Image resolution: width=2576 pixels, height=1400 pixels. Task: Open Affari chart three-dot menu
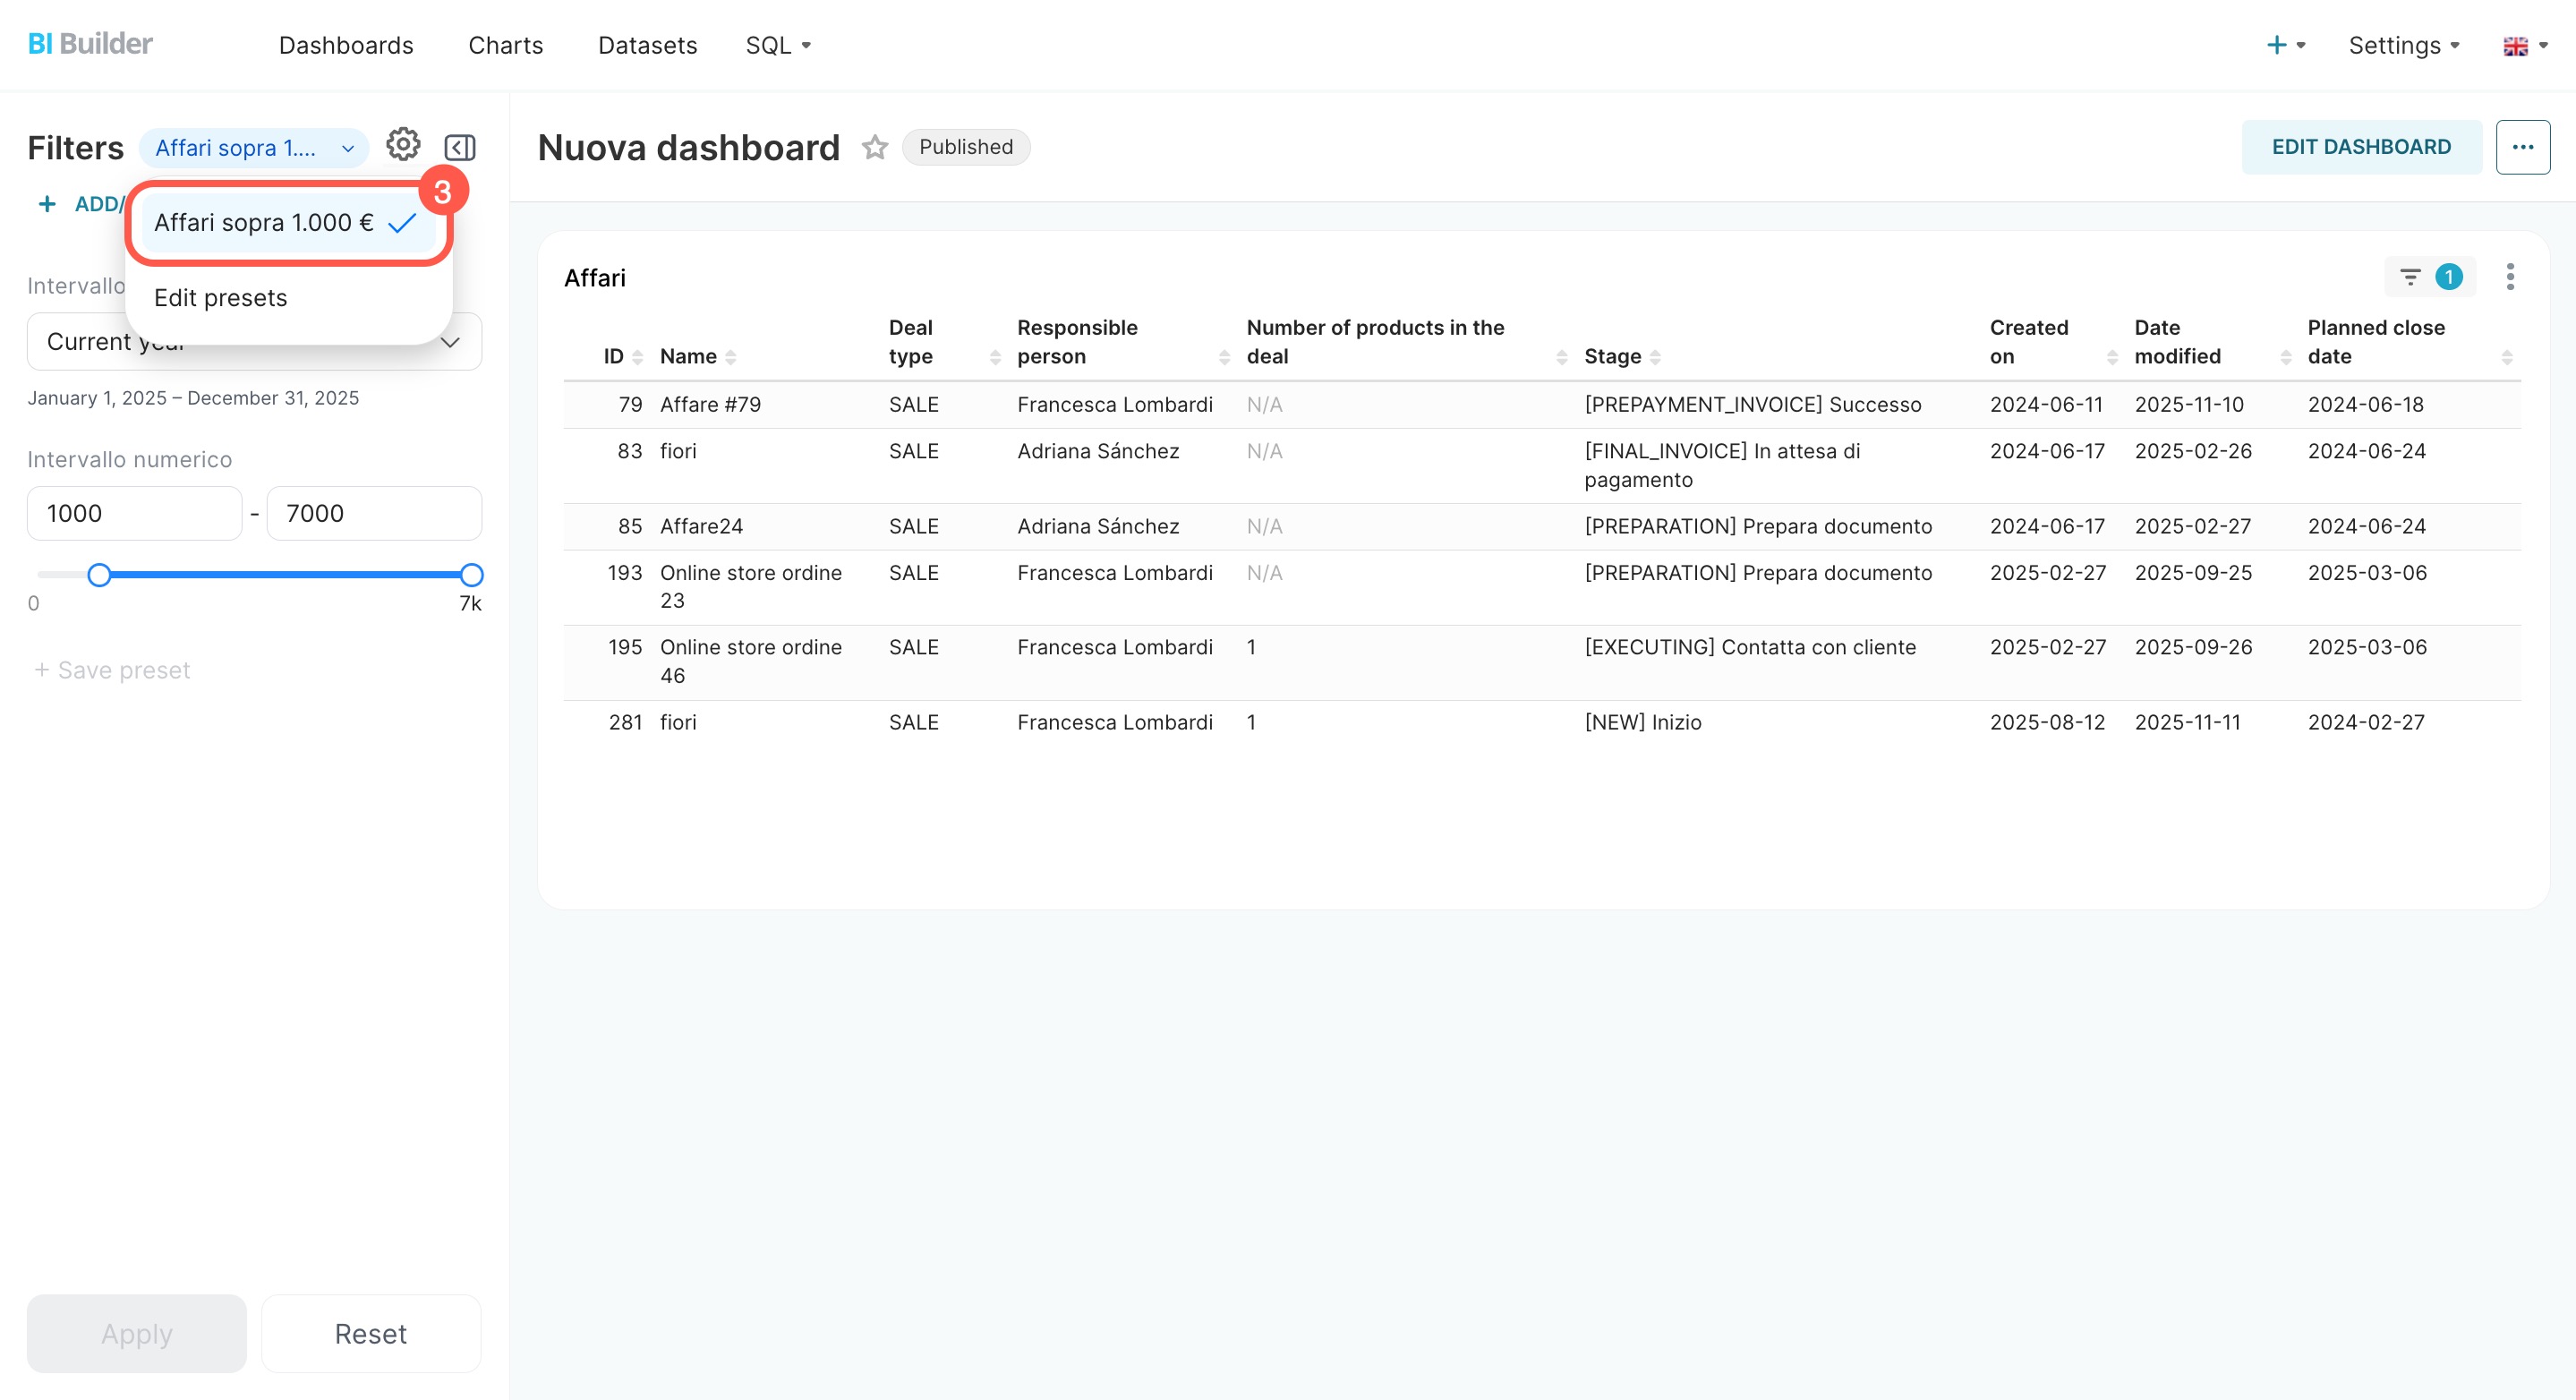(2509, 277)
